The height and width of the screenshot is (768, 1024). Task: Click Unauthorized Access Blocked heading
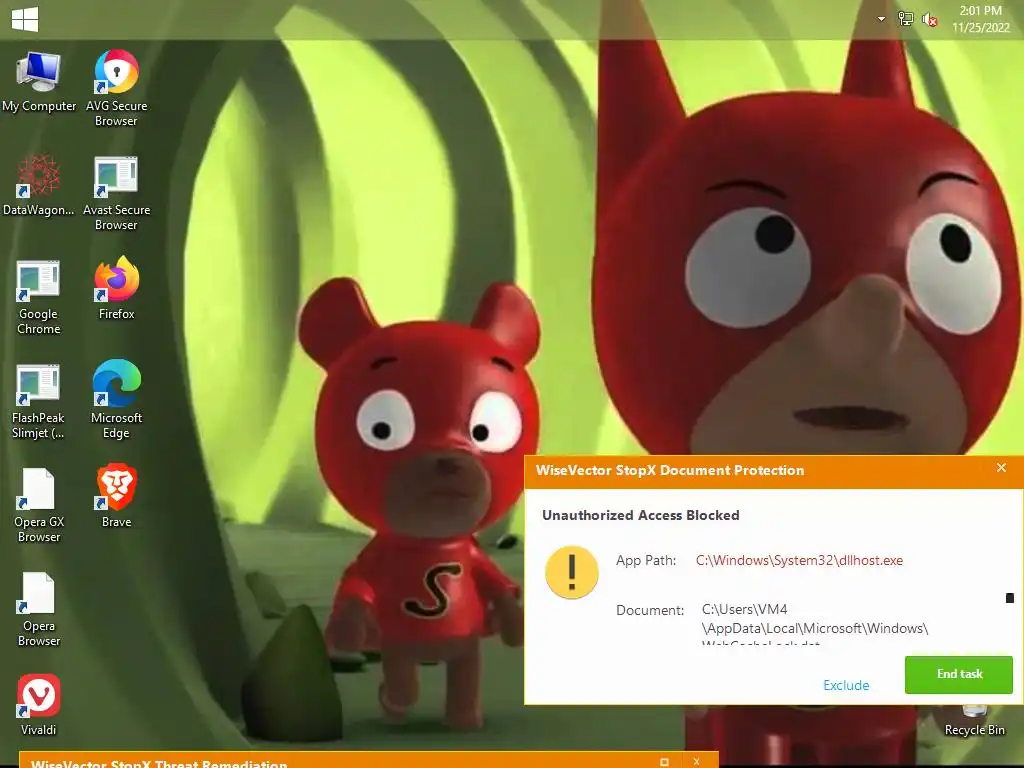(x=641, y=515)
